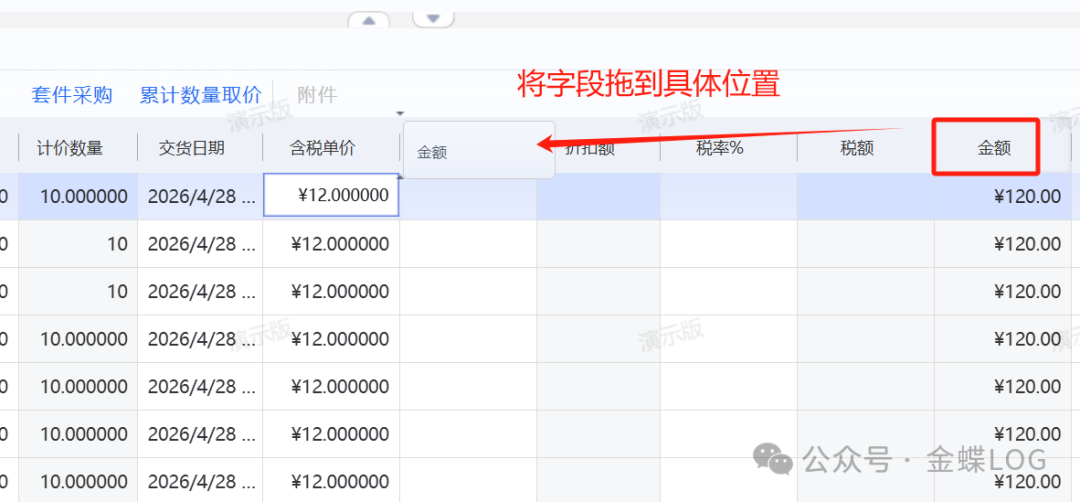Click the 交货日期 column header

point(192,148)
